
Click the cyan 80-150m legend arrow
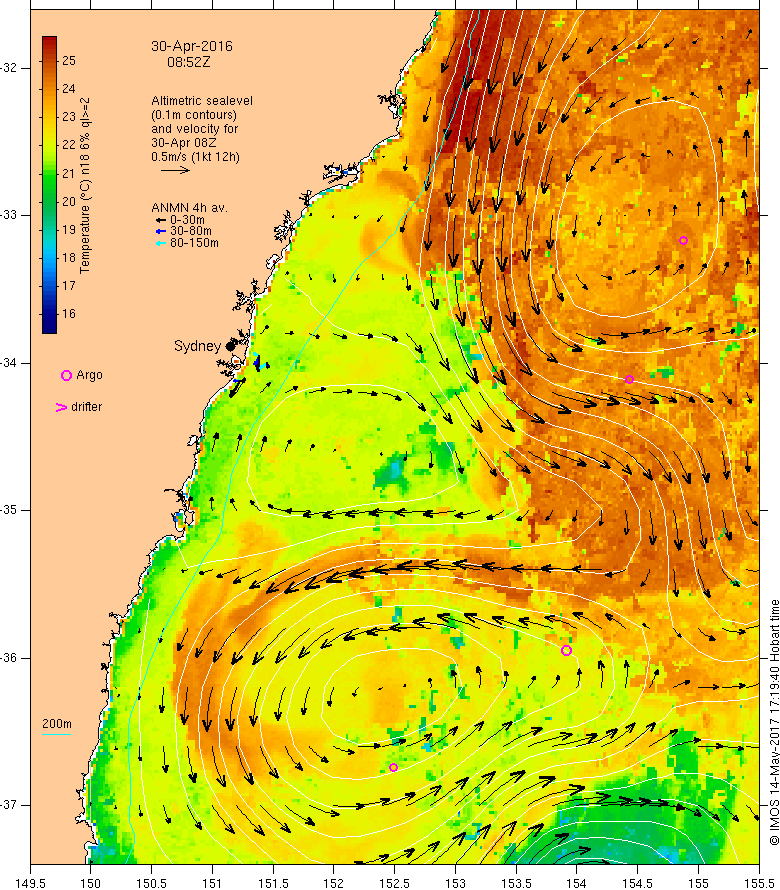161,243
